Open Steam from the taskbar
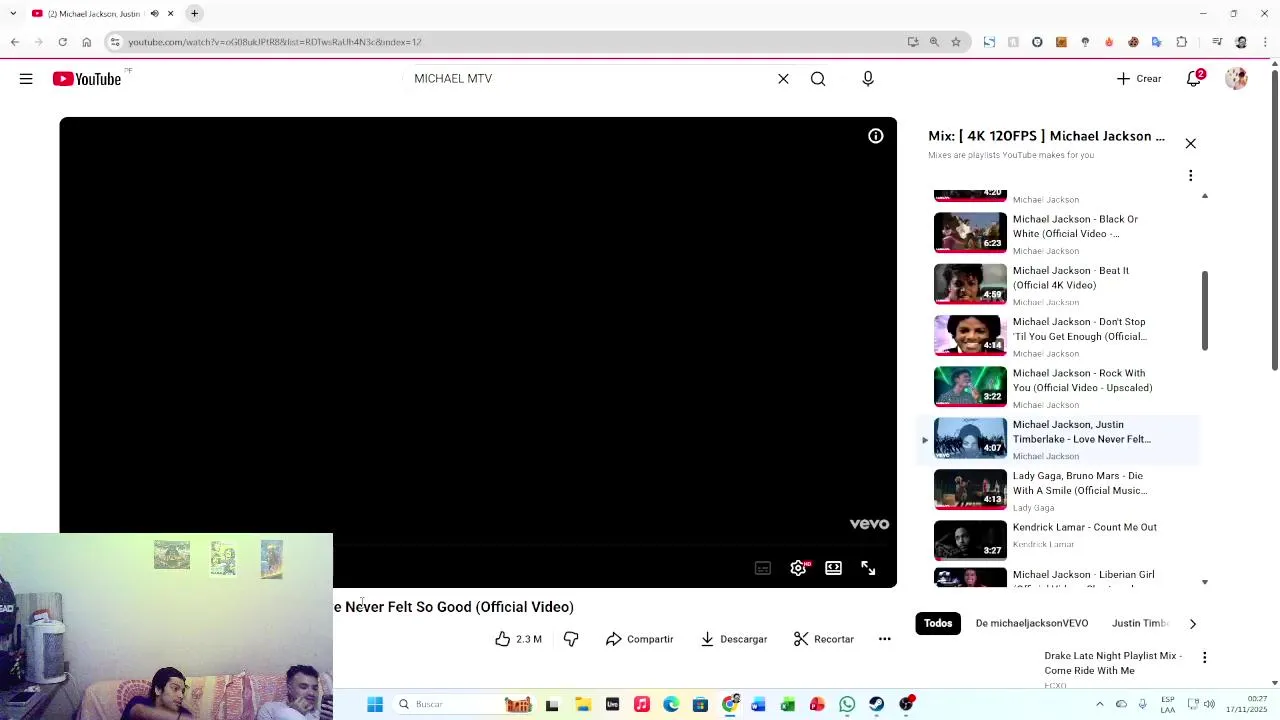This screenshot has width=1280, height=720. (x=876, y=705)
